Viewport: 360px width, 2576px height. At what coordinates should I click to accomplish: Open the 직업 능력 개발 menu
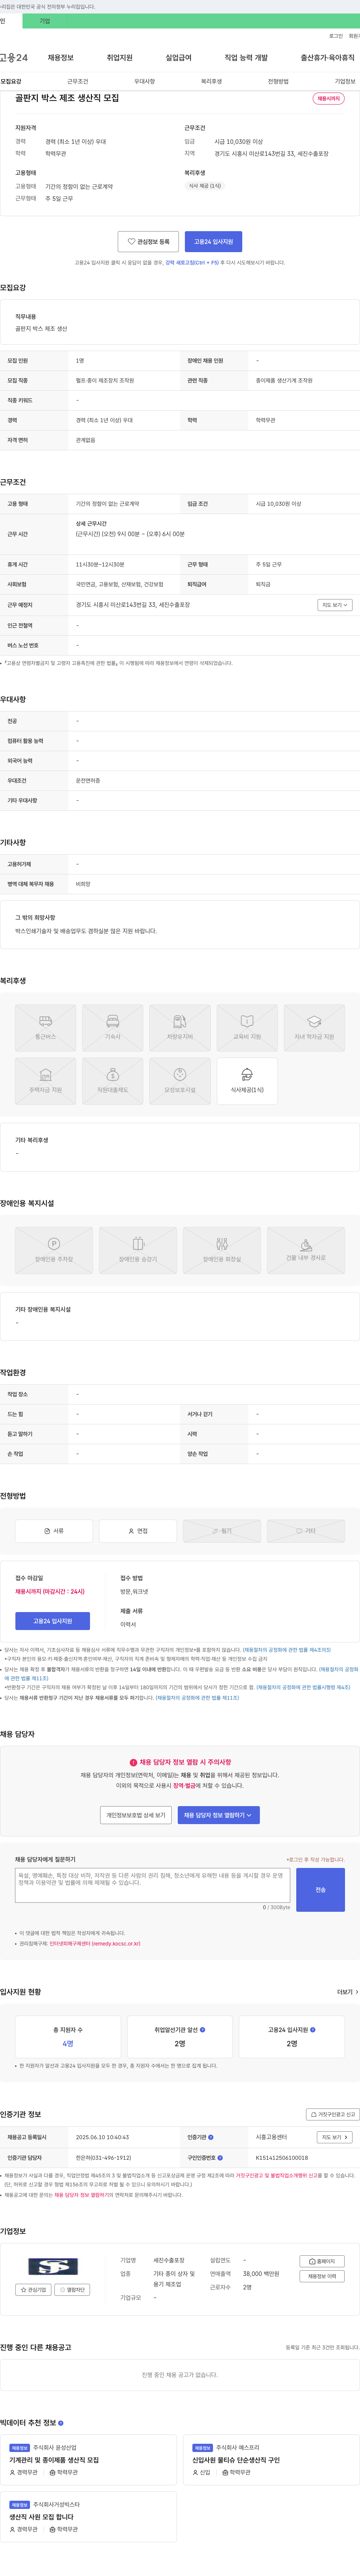coord(246,58)
